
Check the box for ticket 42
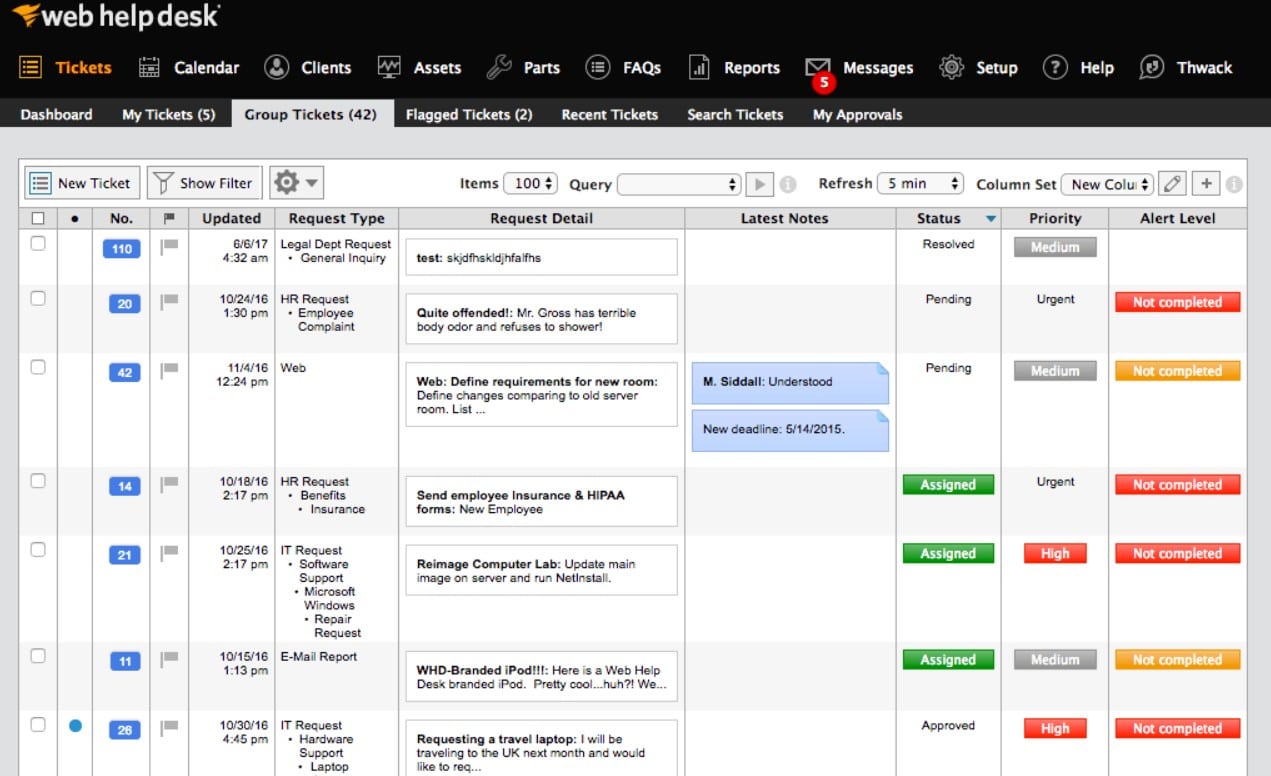coord(38,367)
